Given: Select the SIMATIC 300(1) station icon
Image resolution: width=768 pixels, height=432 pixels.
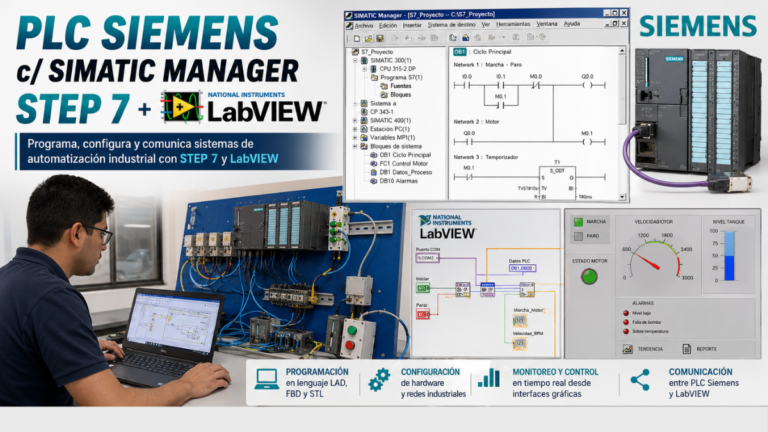Looking at the screenshot, I should coord(364,60).
